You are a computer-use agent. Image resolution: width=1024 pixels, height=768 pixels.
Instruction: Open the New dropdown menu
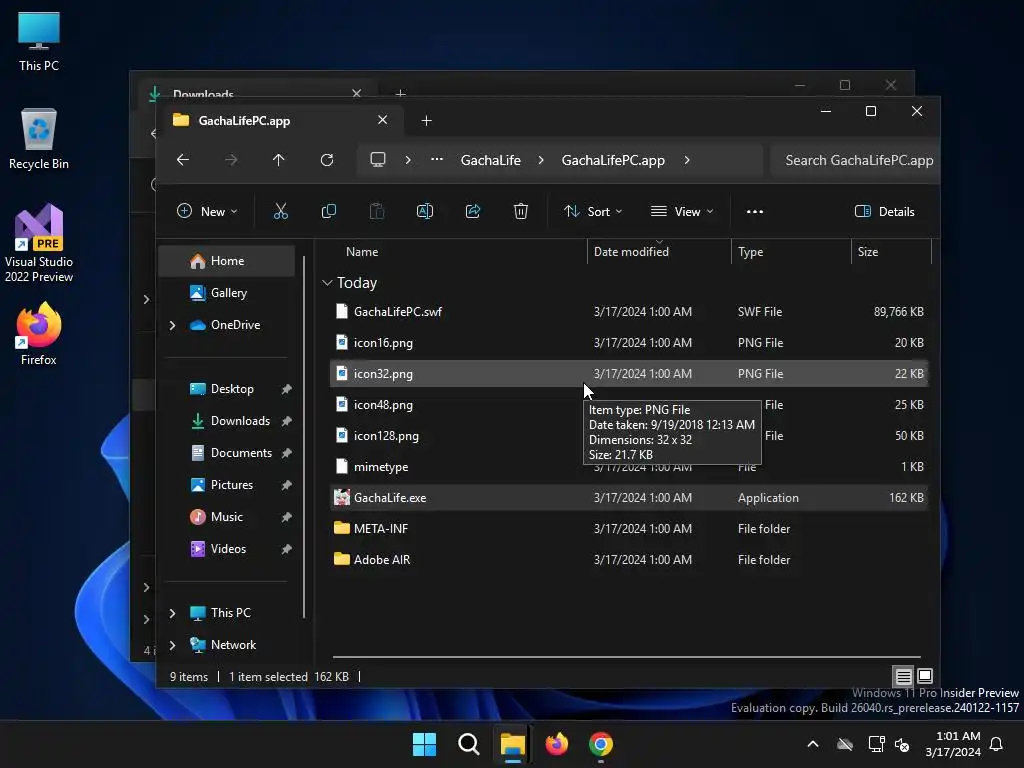coord(207,212)
